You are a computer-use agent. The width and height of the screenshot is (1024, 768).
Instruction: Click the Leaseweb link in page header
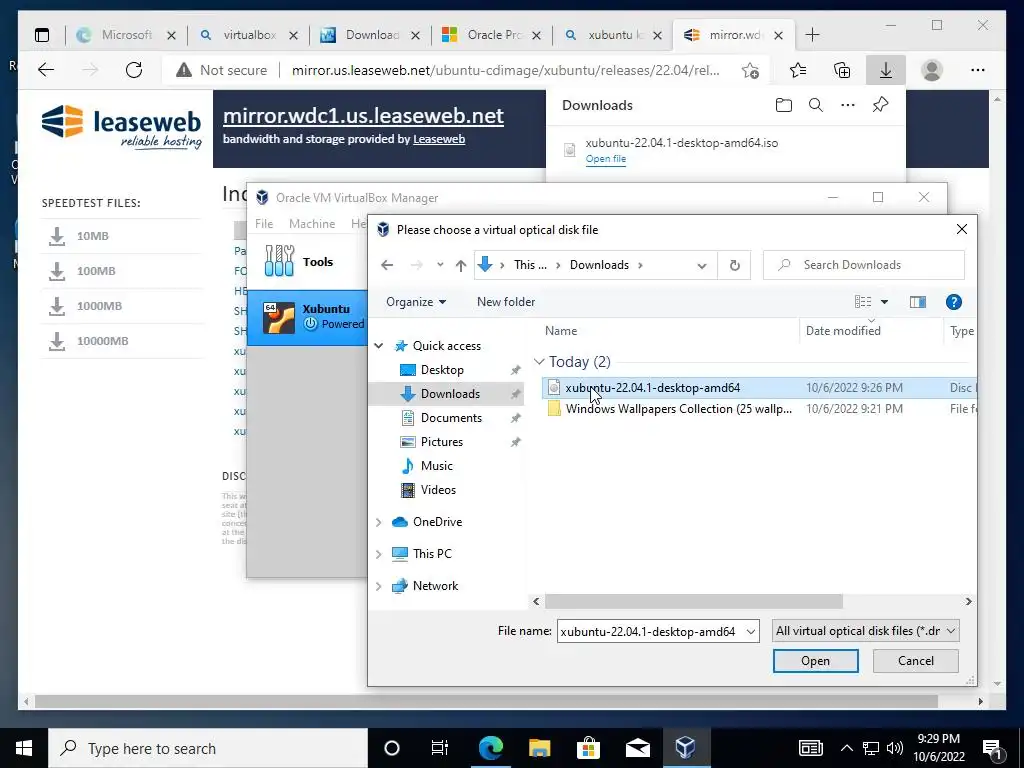(439, 139)
